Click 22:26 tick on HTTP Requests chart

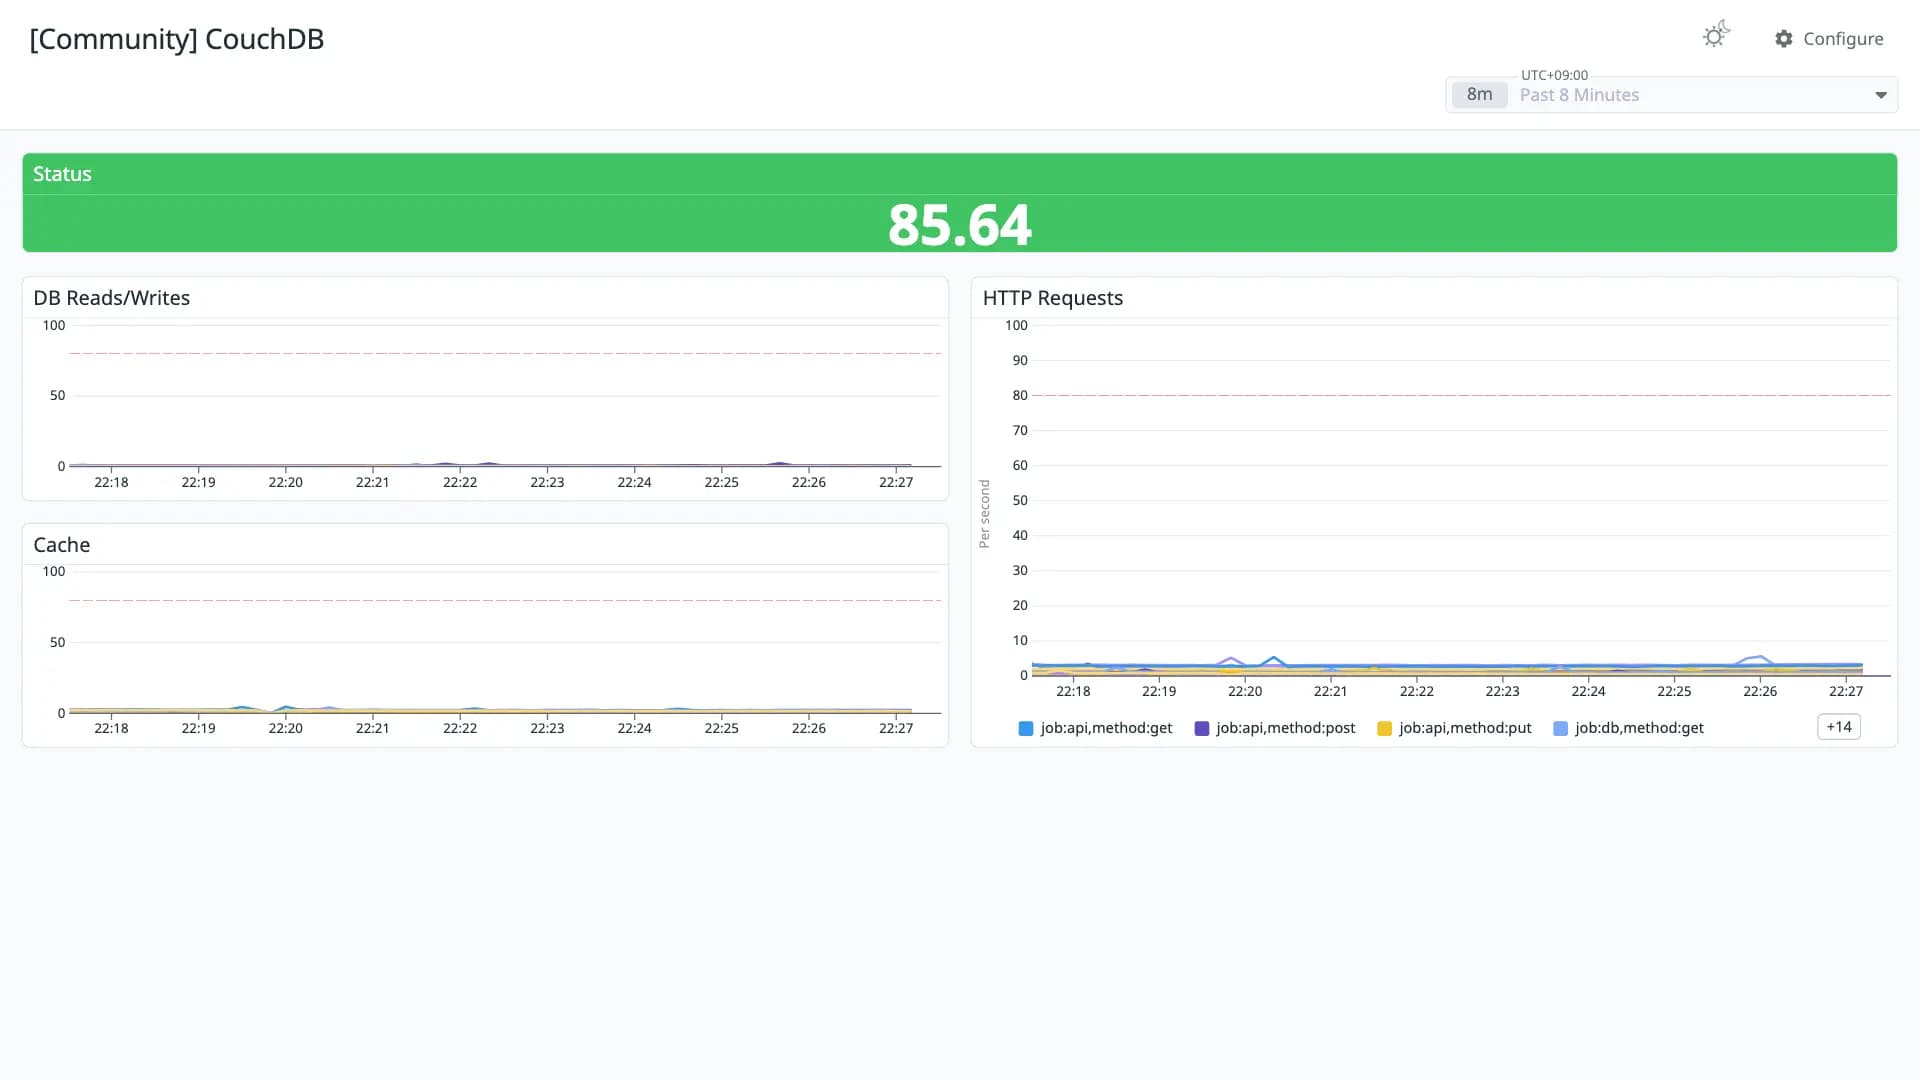tap(1760, 691)
